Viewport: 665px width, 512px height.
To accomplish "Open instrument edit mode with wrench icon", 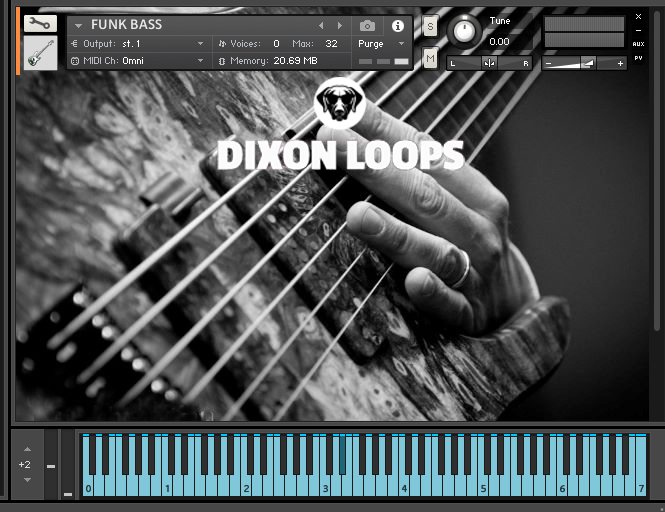I will pyautogui.click(x=40, y=24).
